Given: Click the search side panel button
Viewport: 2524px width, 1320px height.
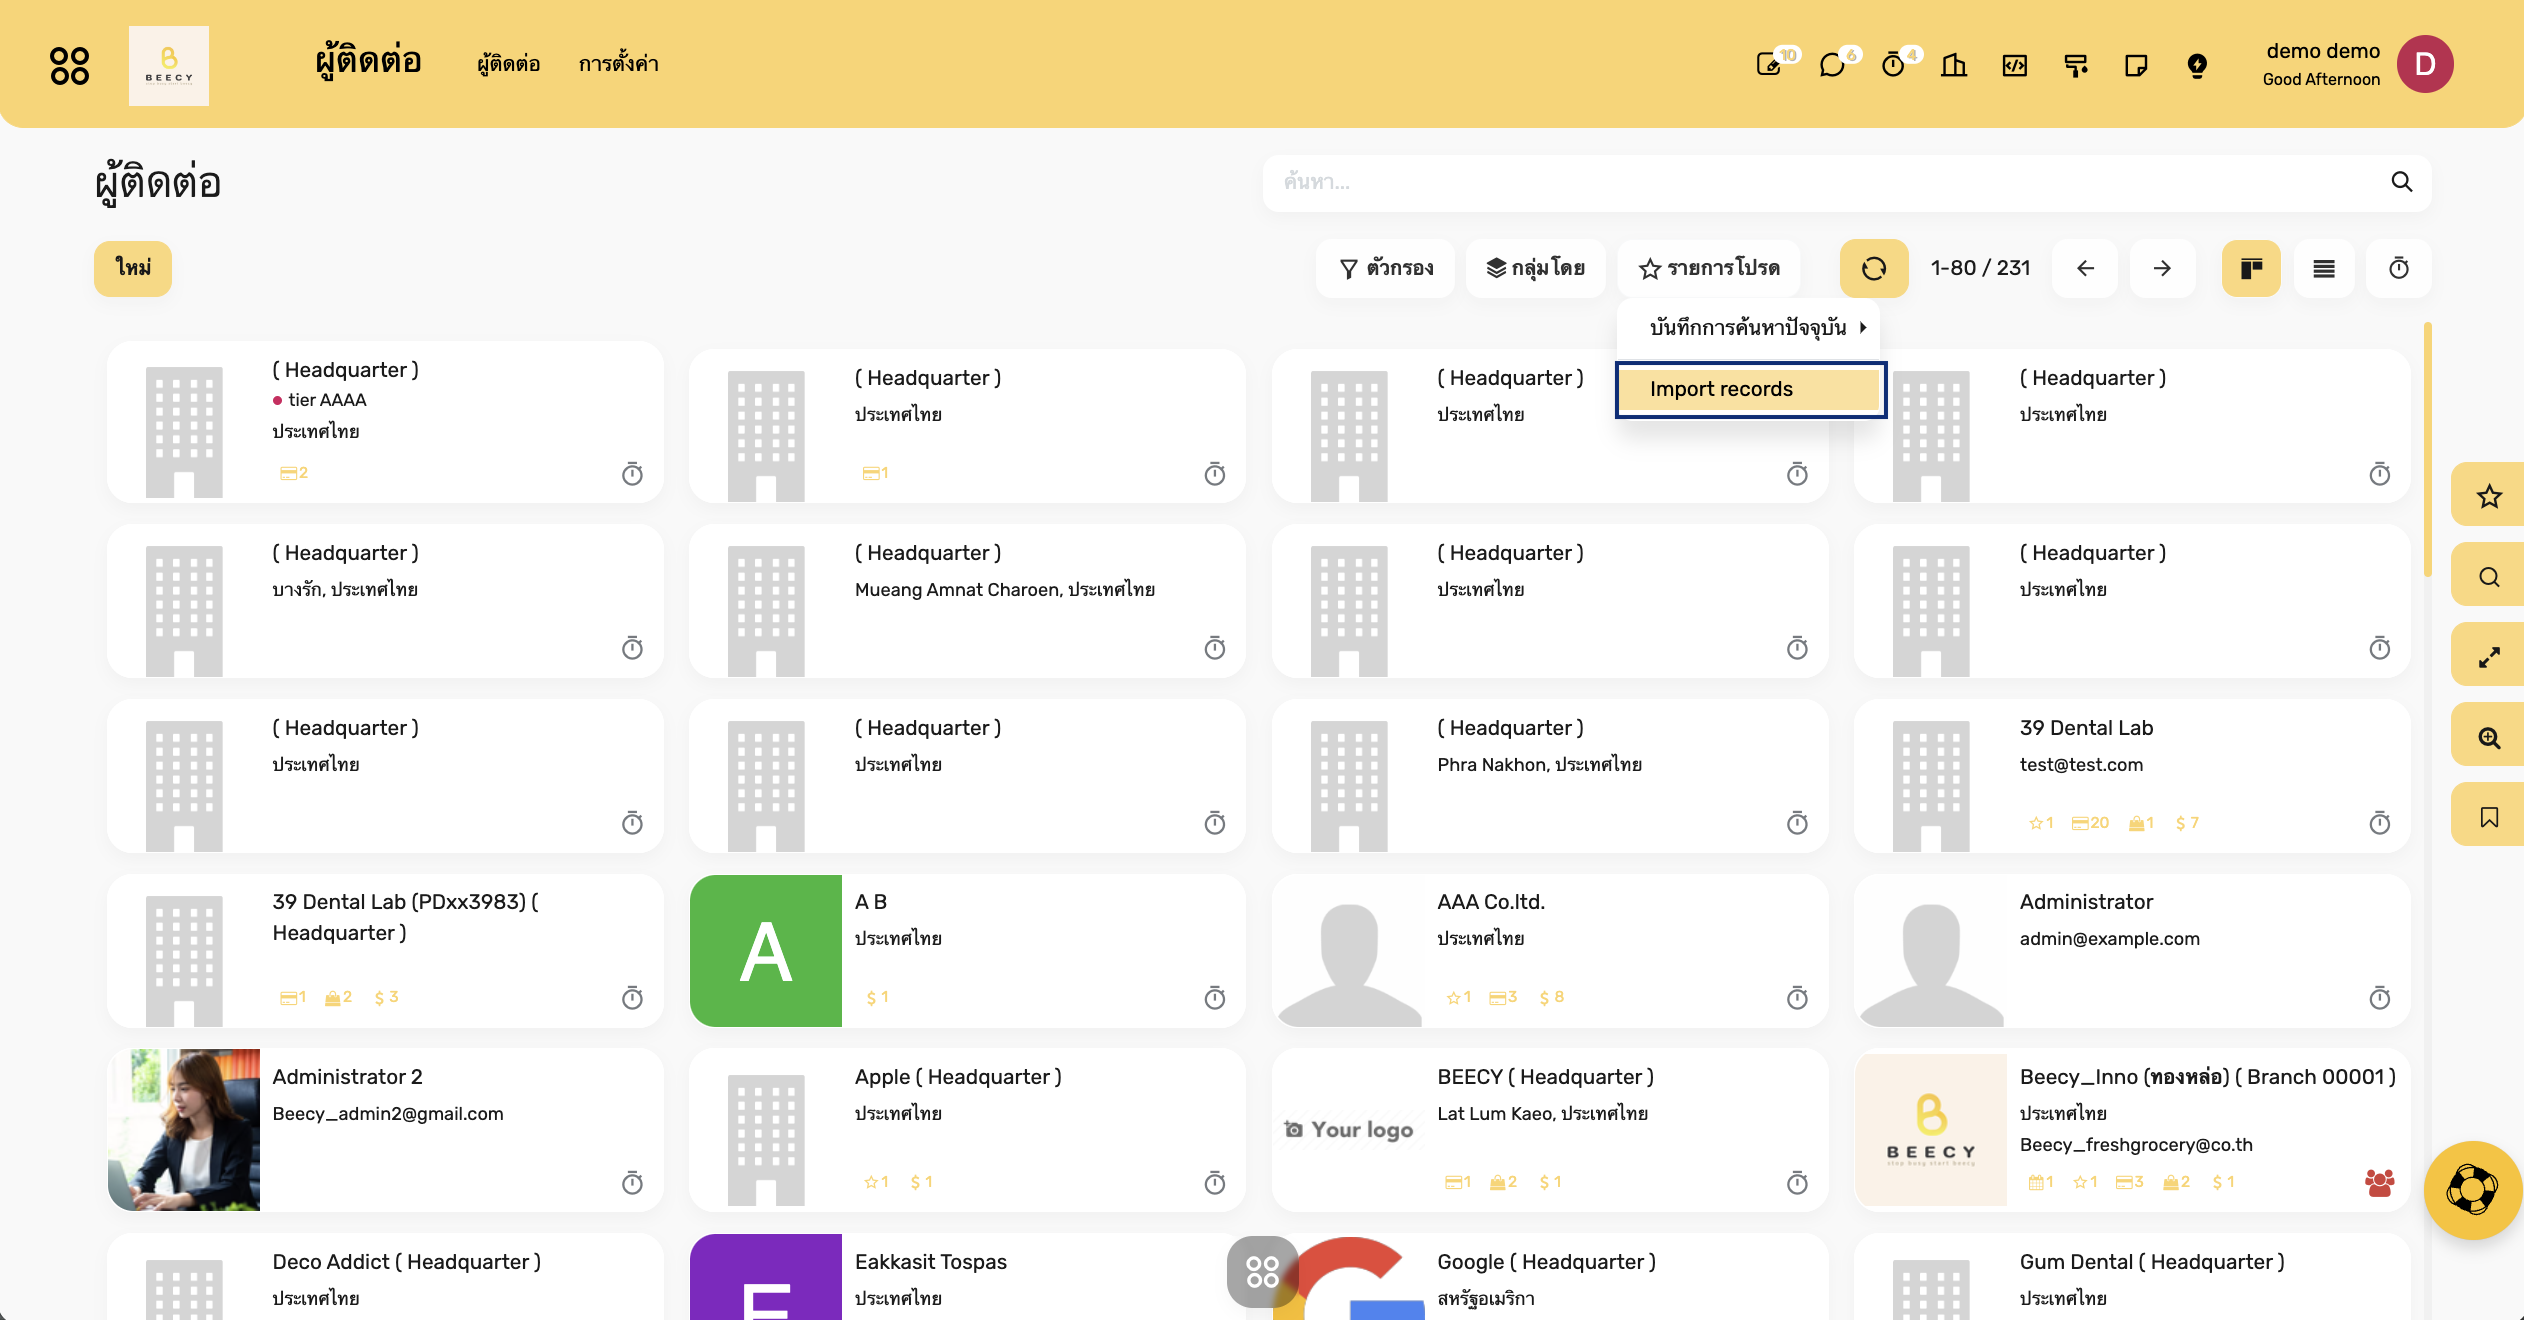Looking at the screenshot, I should [2489, 576].
